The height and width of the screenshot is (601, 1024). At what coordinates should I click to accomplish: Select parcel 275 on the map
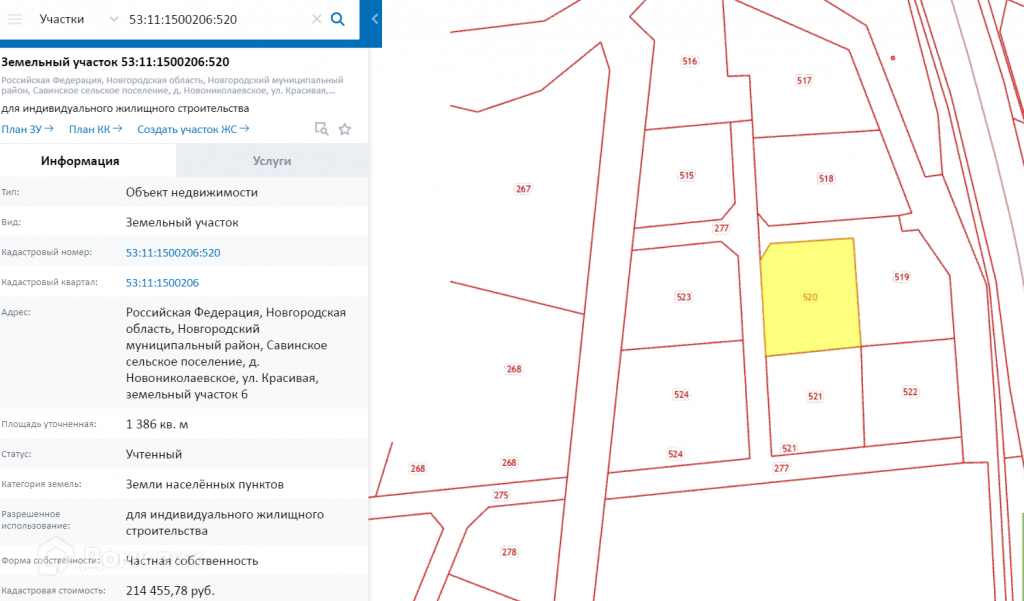501,495
